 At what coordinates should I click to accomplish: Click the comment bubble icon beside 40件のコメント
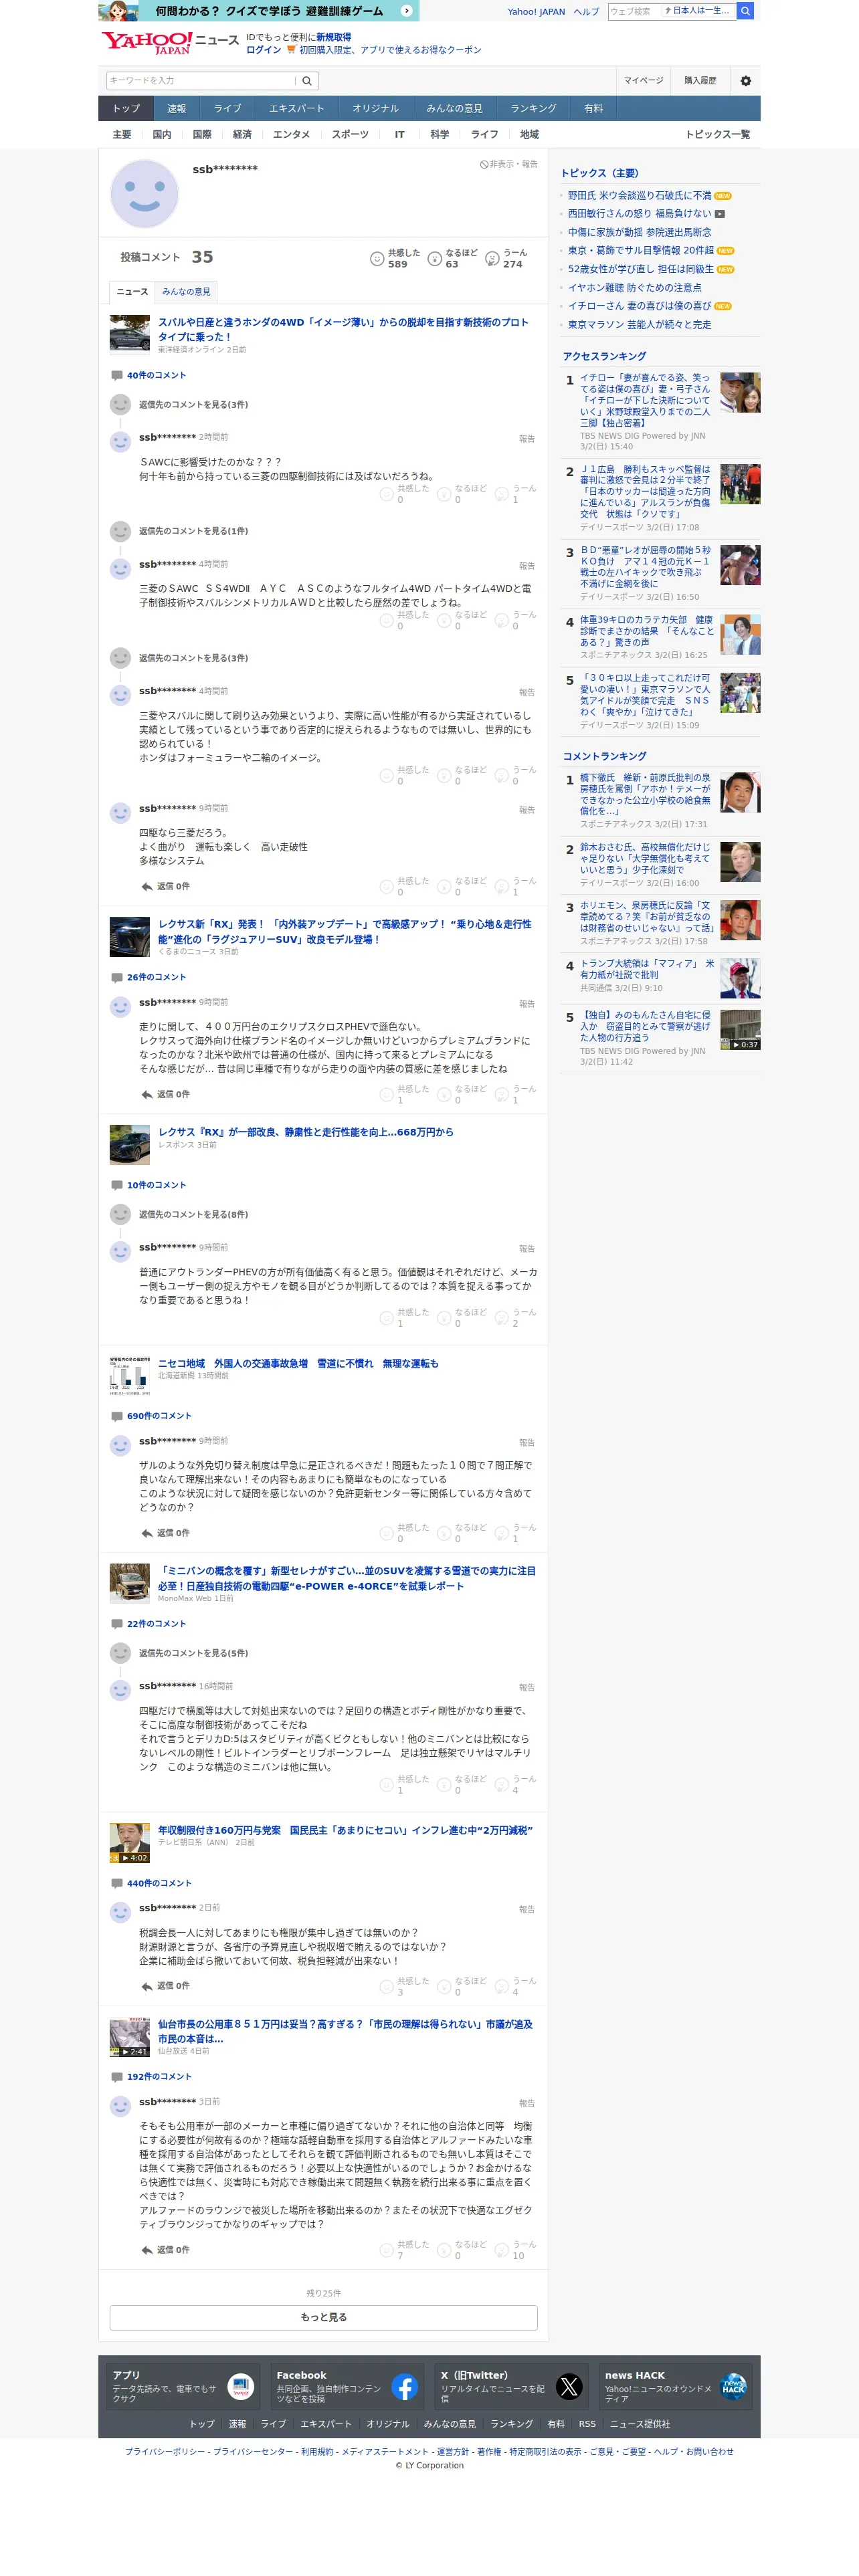pyautogui.click(x=117, y=375)
